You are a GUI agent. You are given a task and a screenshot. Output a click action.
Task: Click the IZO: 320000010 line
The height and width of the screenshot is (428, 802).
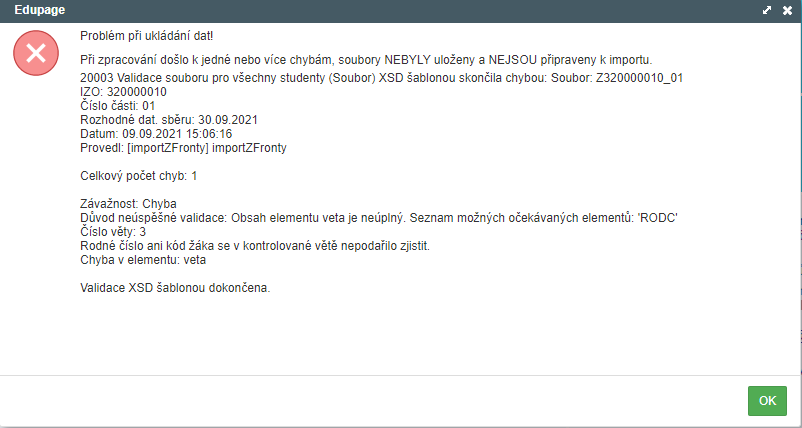[x=123, y=91]
